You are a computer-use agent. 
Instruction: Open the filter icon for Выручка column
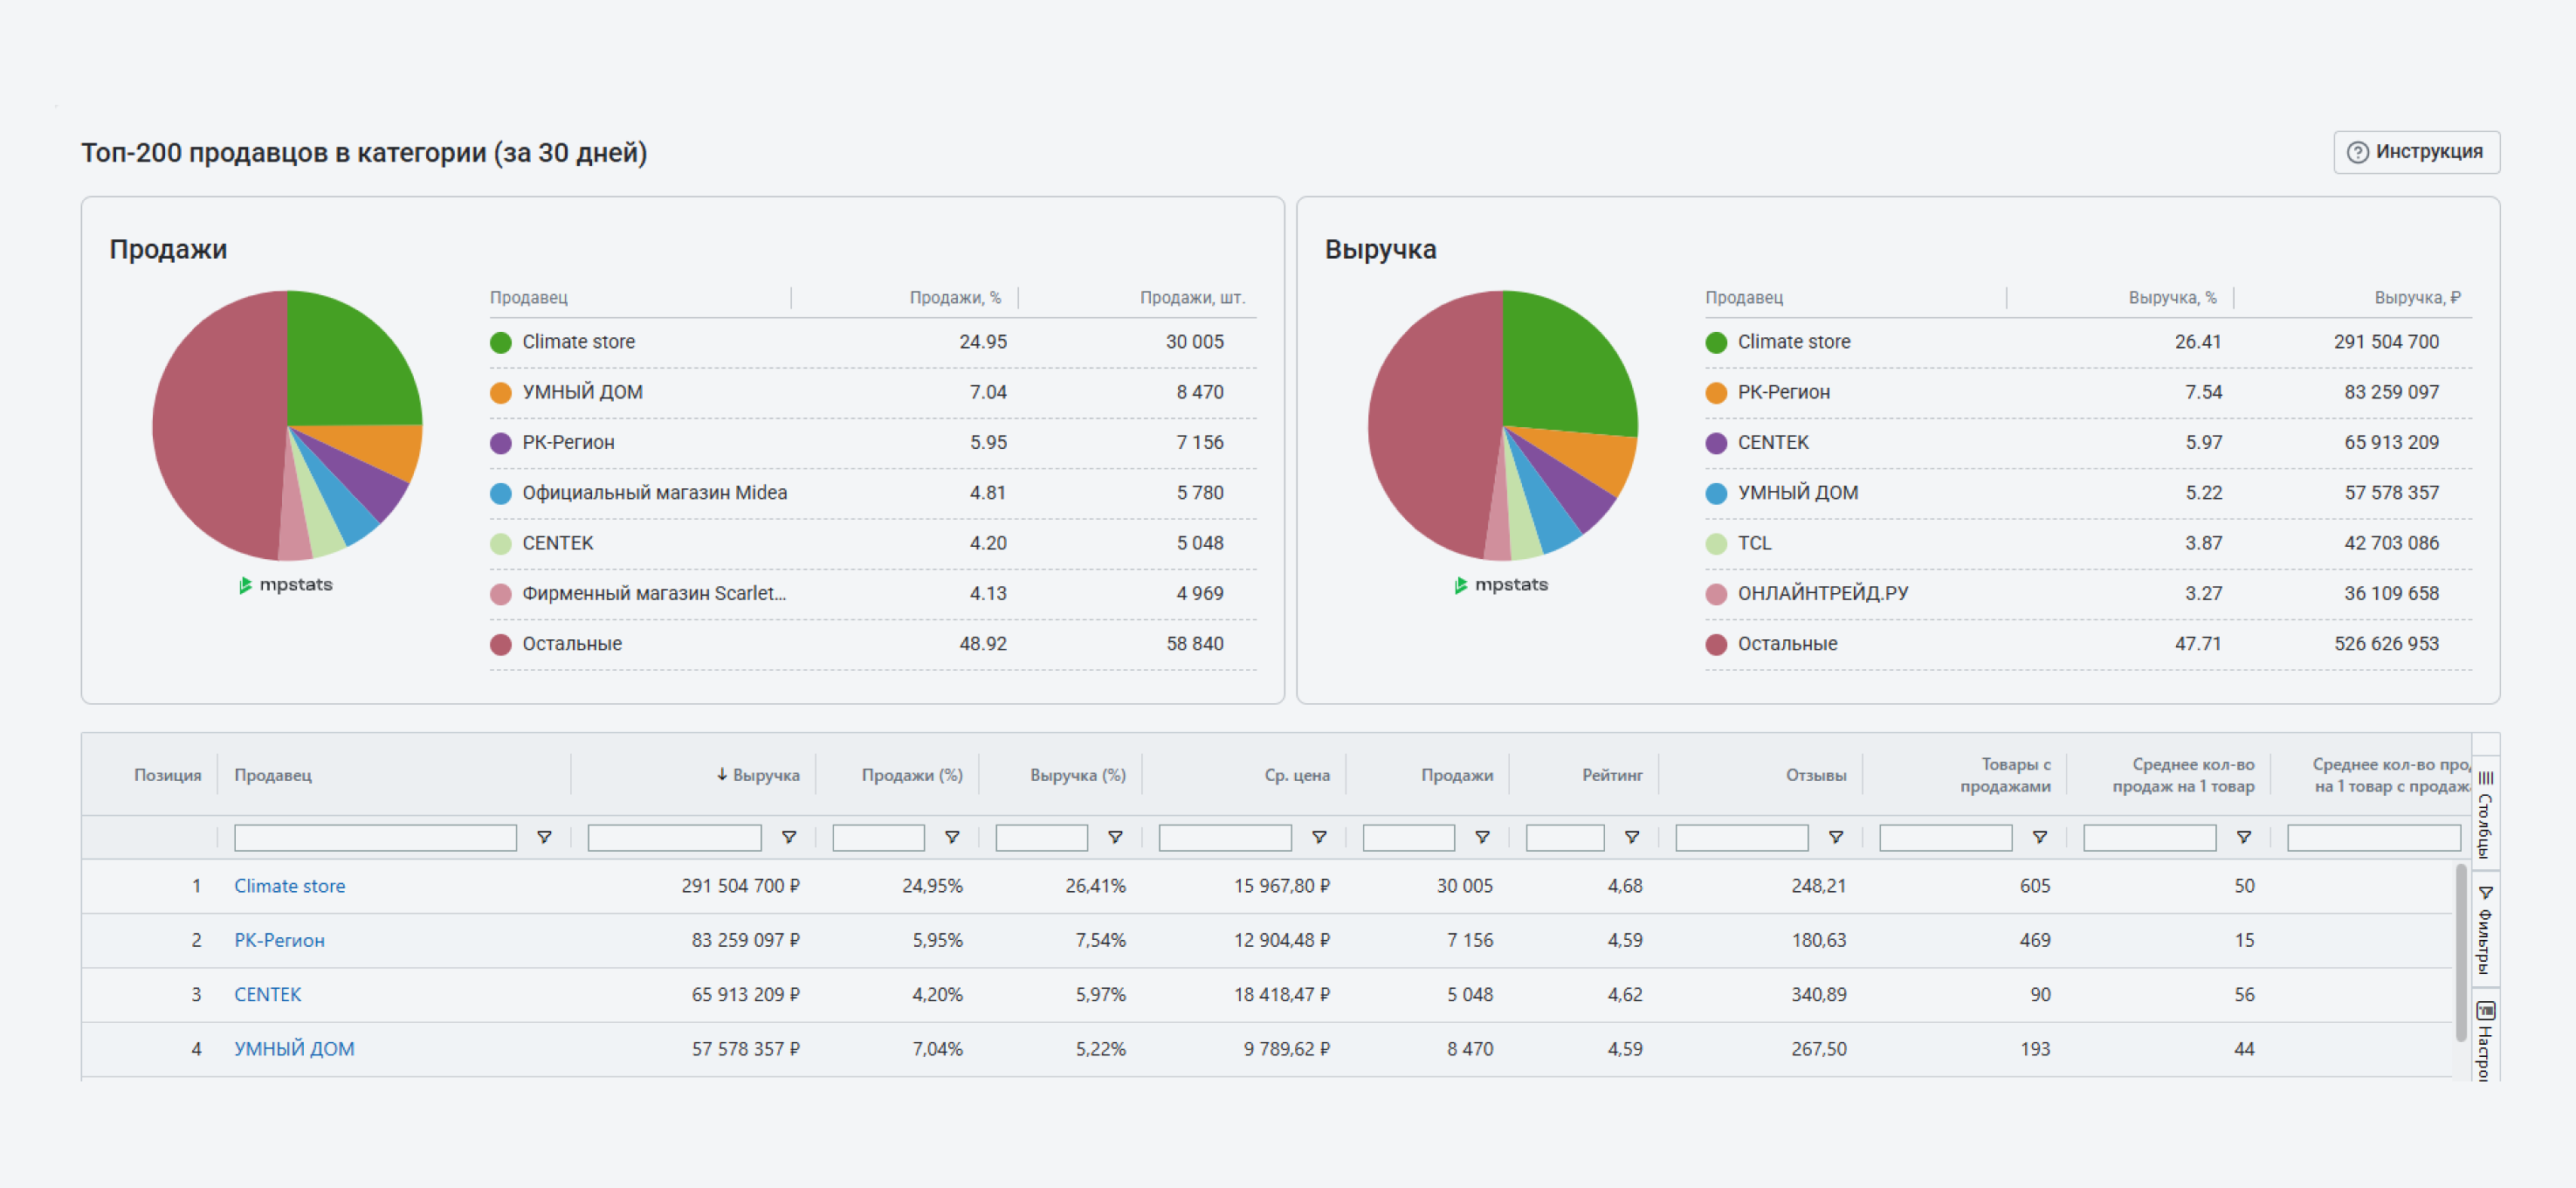(x=789, y=837)
